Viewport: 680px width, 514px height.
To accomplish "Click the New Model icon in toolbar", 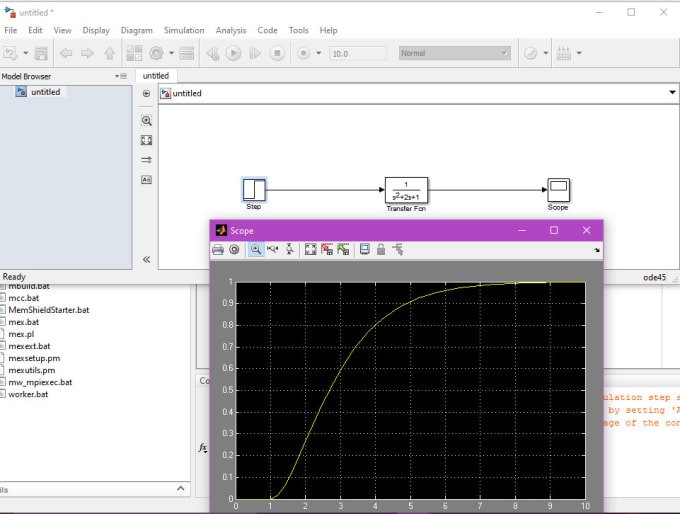I will click(10, 53).
